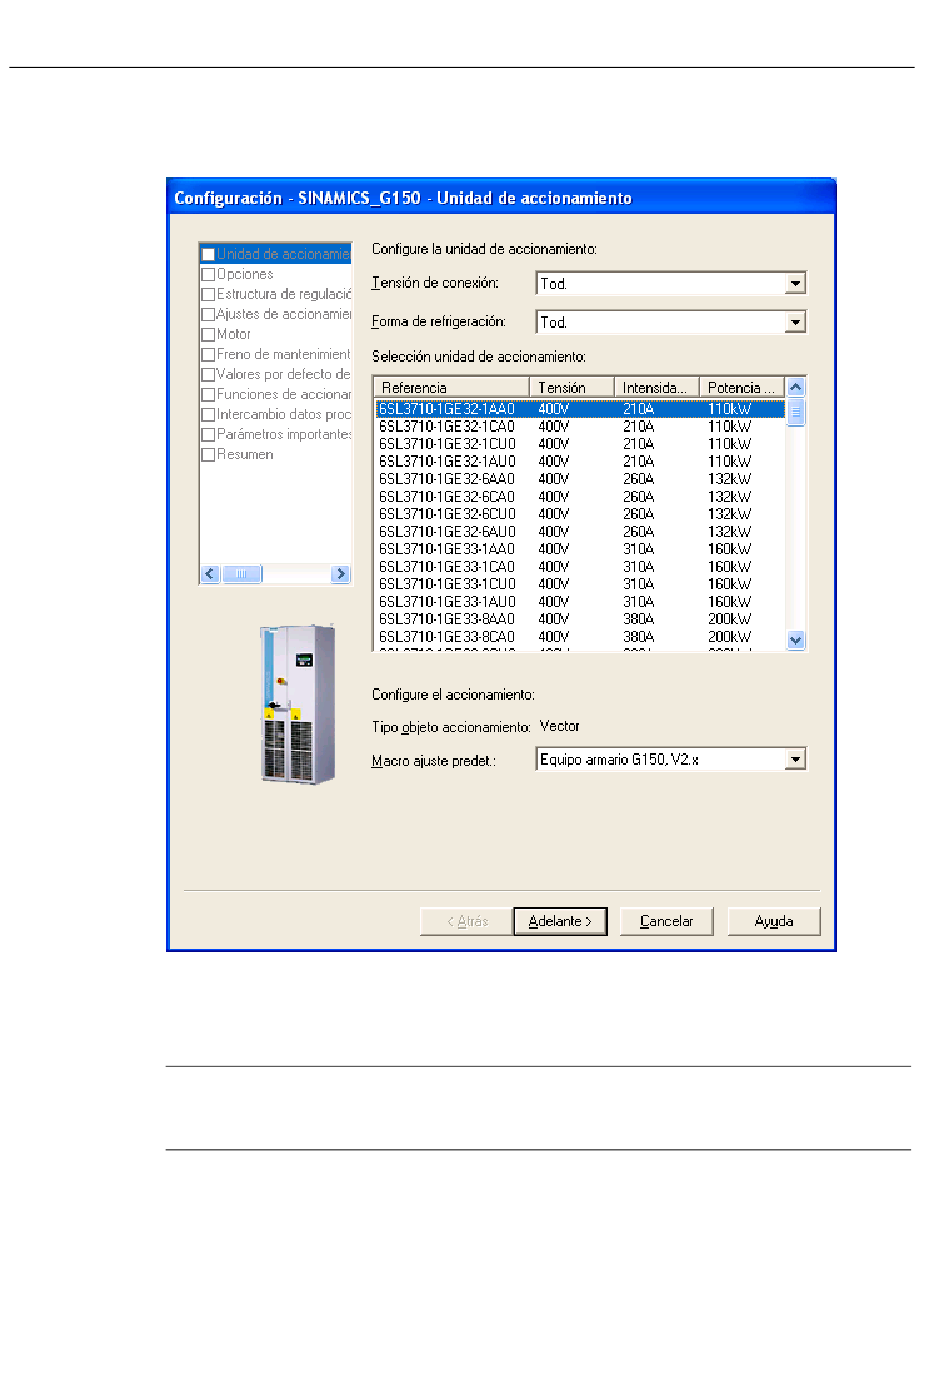Open Ayuda help button
The image size is (950, 1397).
pyautogui.click(x=774, y=921)
